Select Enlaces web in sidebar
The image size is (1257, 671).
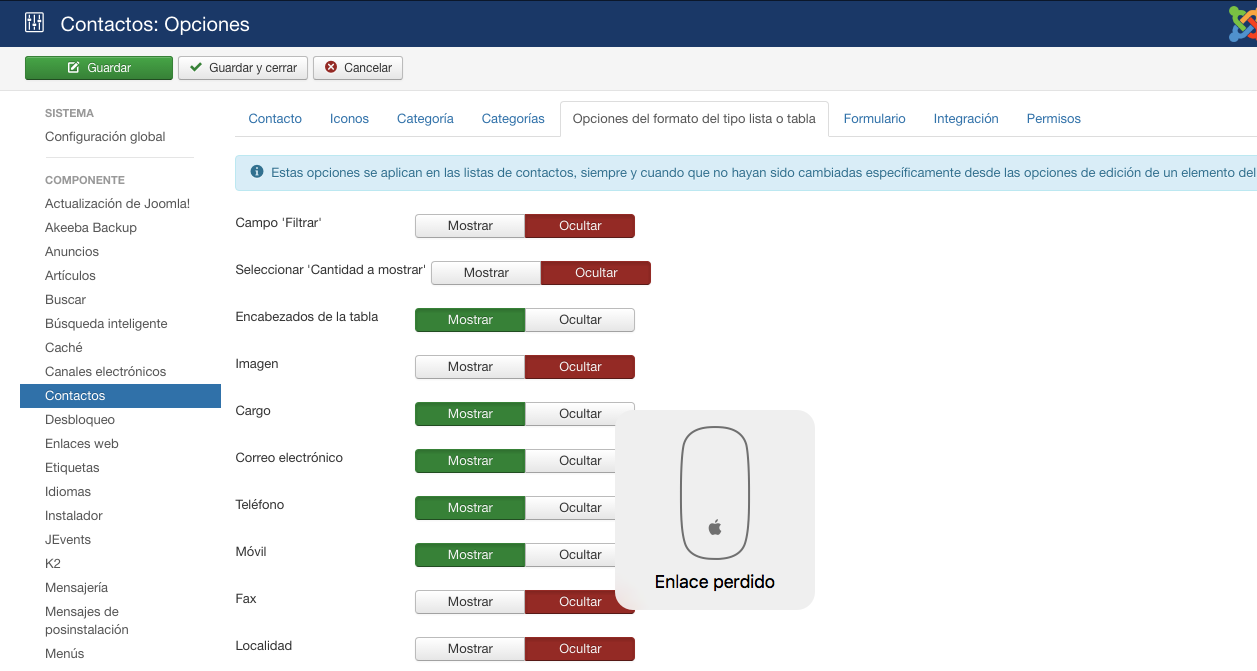pyautogui.click(x=82, y=444)
